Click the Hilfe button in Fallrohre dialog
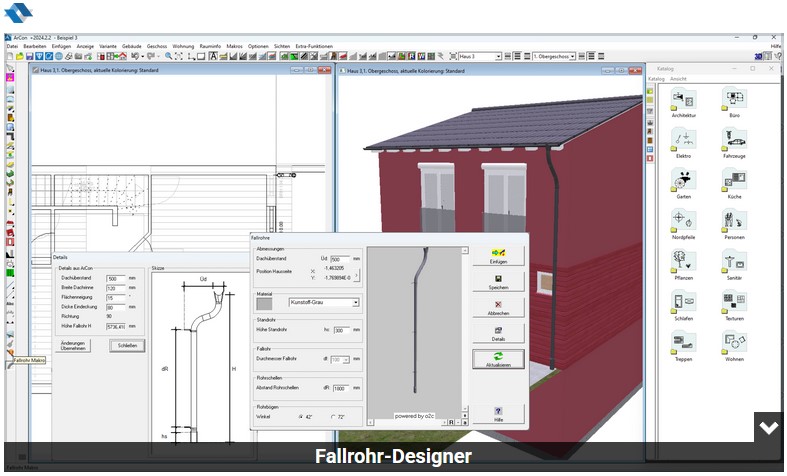Viewport: 787px width, 476px height. [x=498, y=414]
